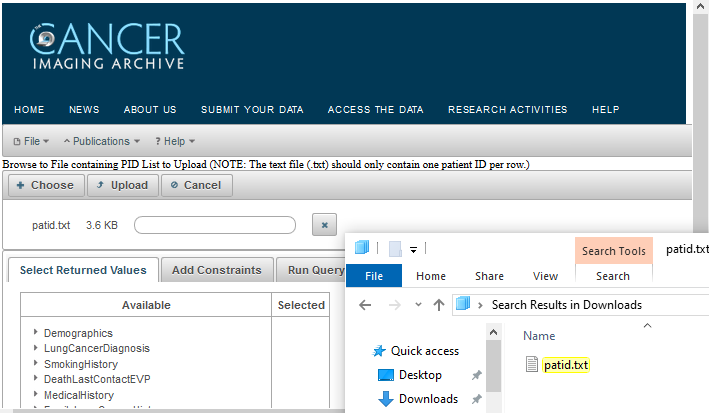Click the Quick access star icon
Image resolution: width=709 pixels, height=413 pixels.
(379, 351)
